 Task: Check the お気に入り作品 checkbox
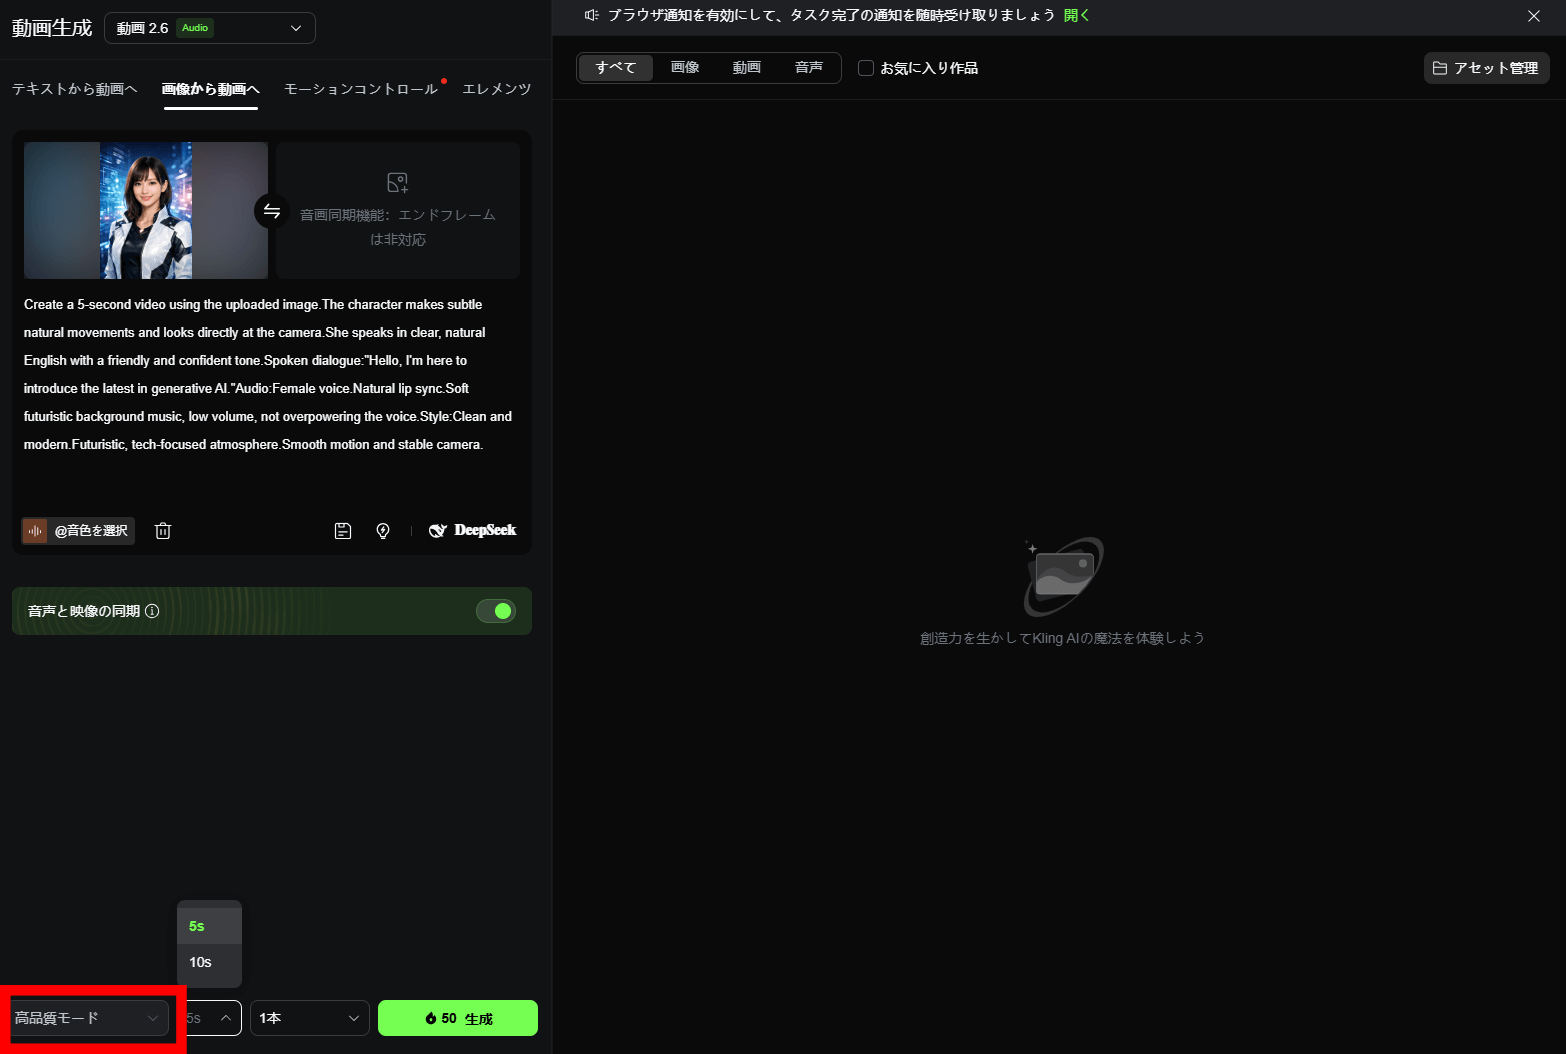click(x=866, y=68)
